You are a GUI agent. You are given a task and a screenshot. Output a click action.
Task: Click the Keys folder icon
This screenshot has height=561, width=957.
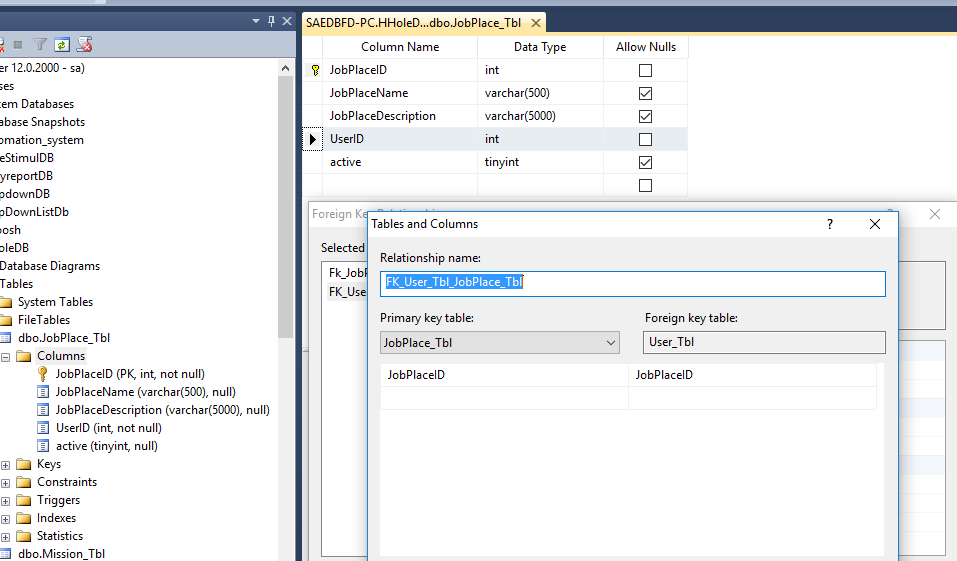(x=24, y=465)
